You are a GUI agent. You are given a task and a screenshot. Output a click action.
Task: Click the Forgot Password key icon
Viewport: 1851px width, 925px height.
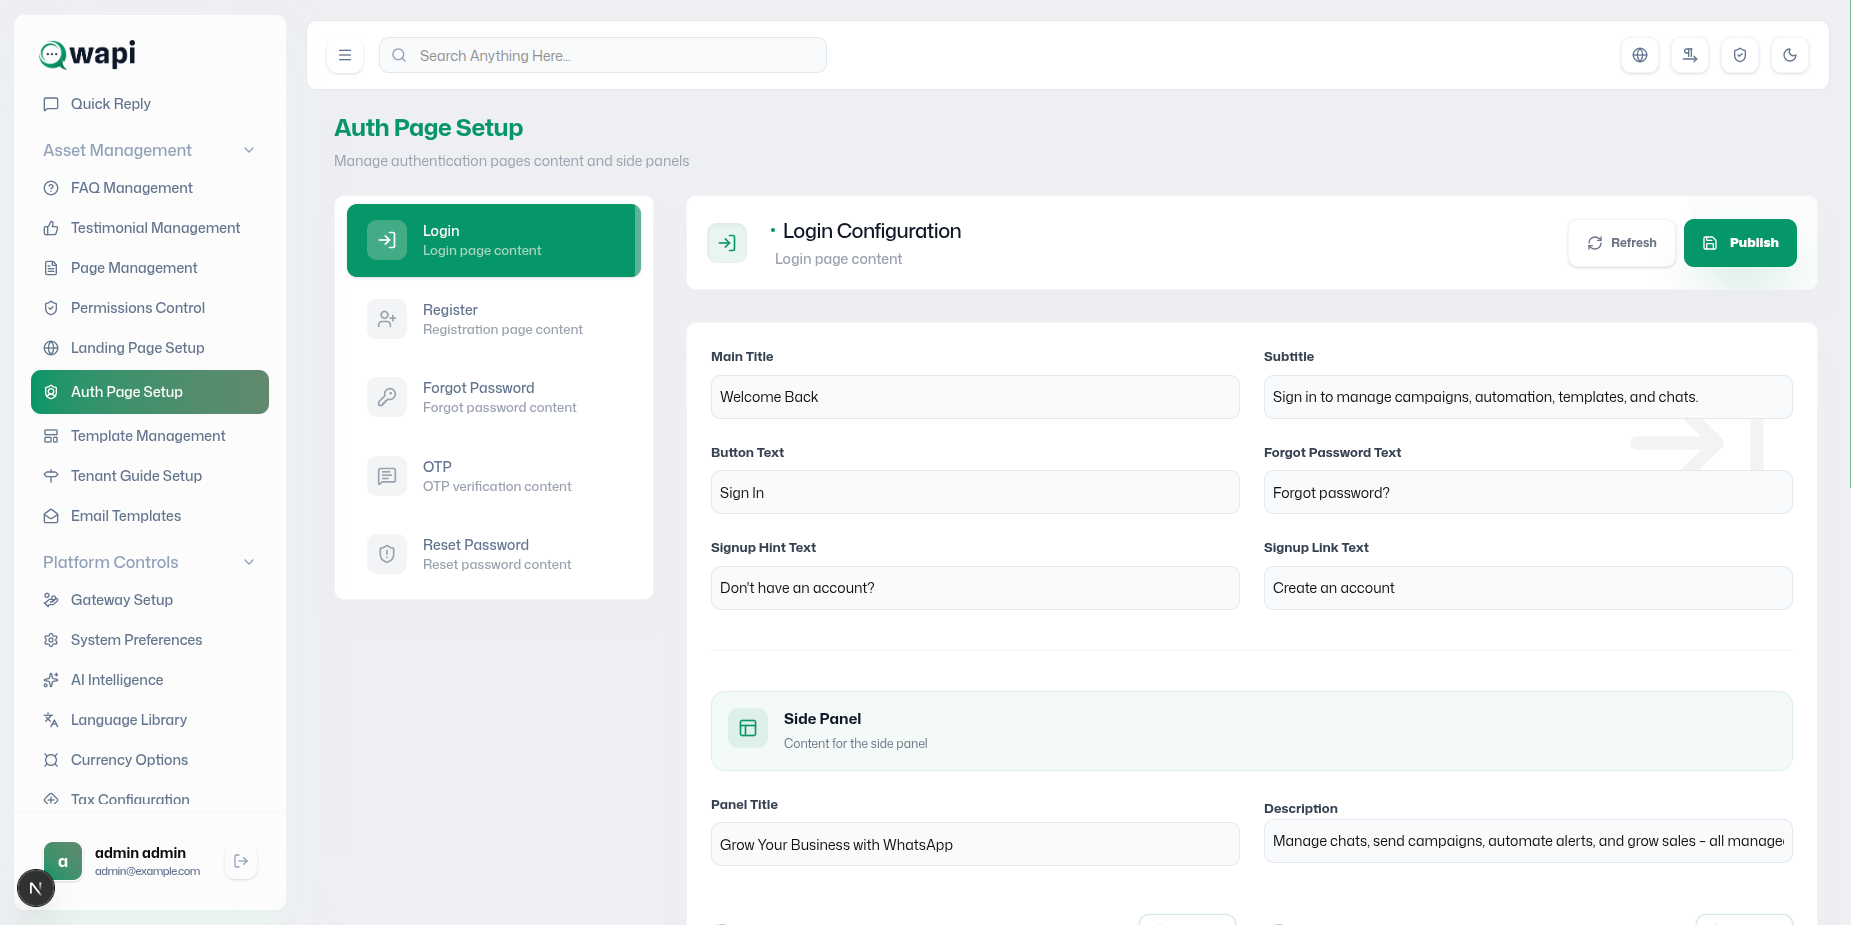387,397
